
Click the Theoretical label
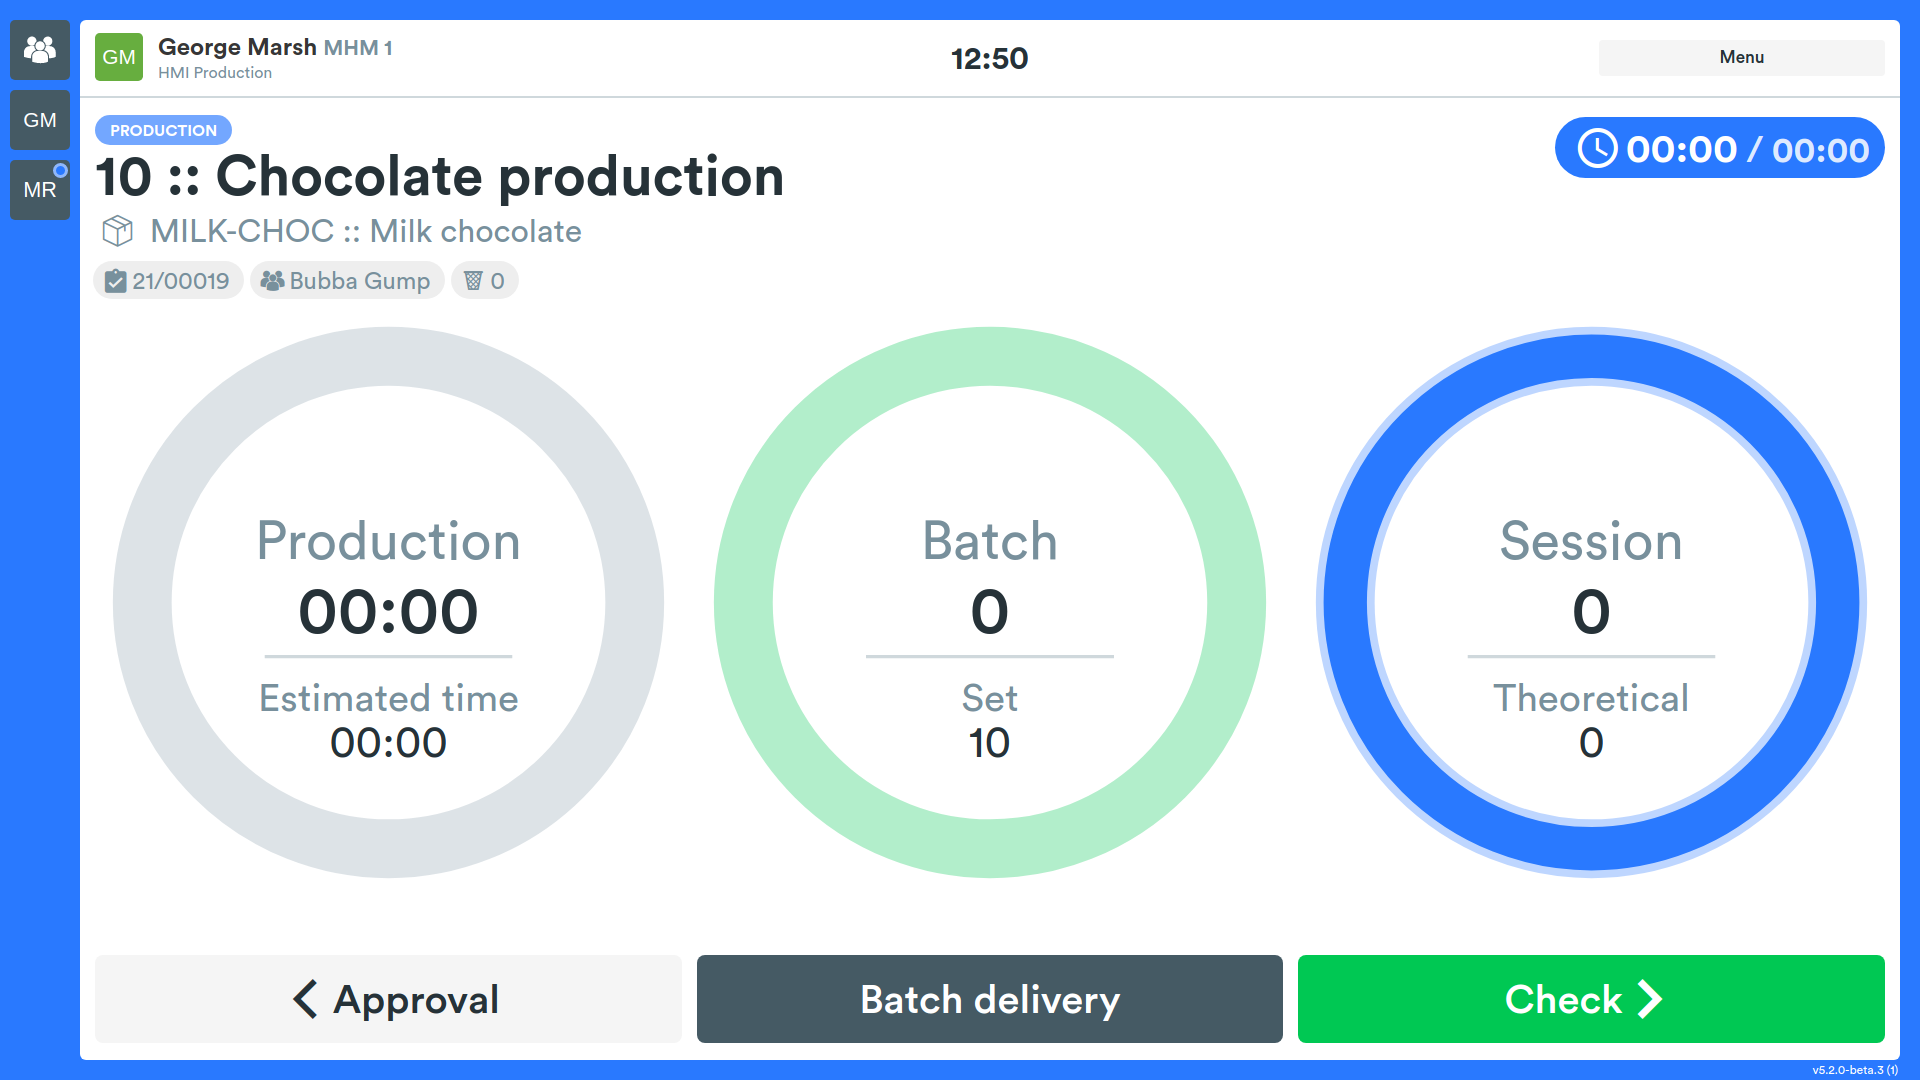[x=1591, y=698]
